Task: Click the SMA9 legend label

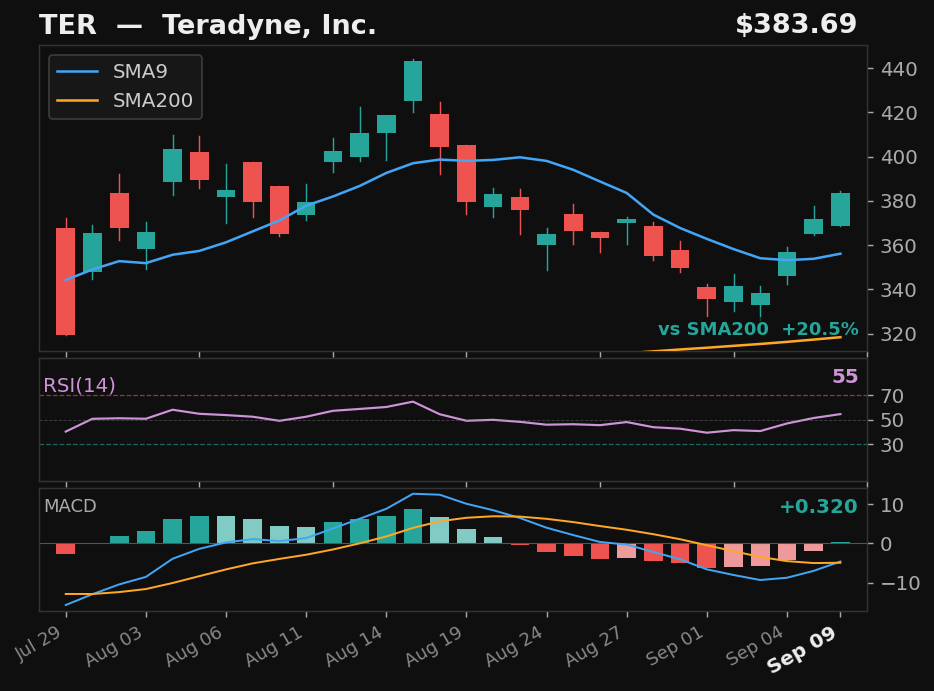Action: click(140, 71)
